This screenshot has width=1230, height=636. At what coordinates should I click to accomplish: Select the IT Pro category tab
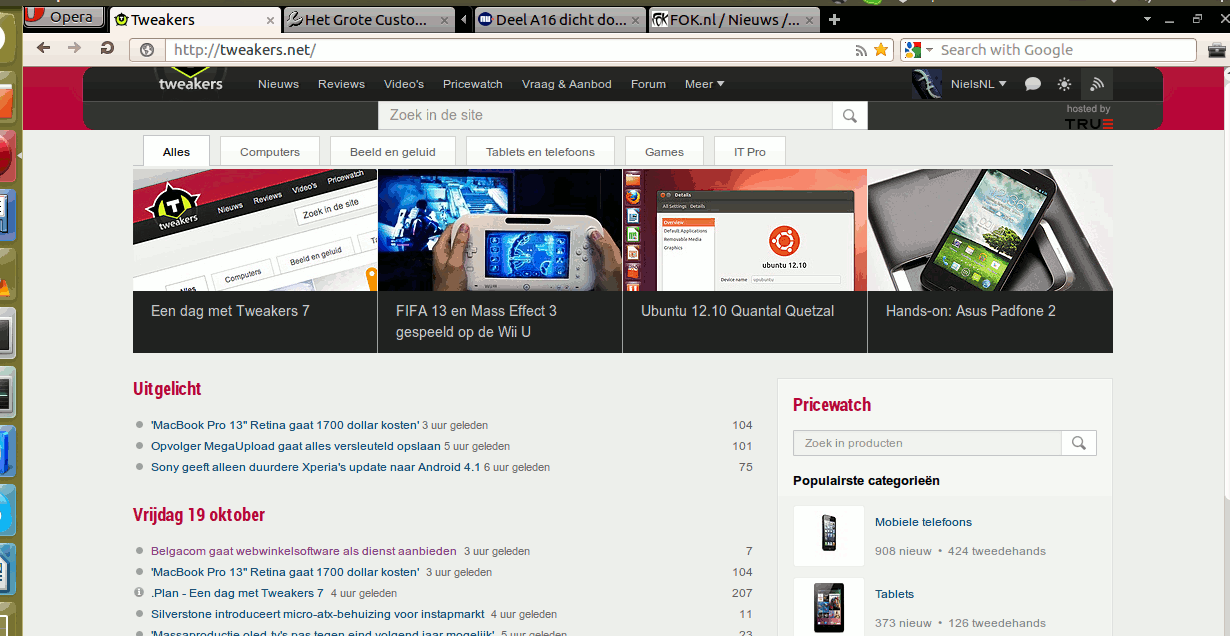pos(750,152)
